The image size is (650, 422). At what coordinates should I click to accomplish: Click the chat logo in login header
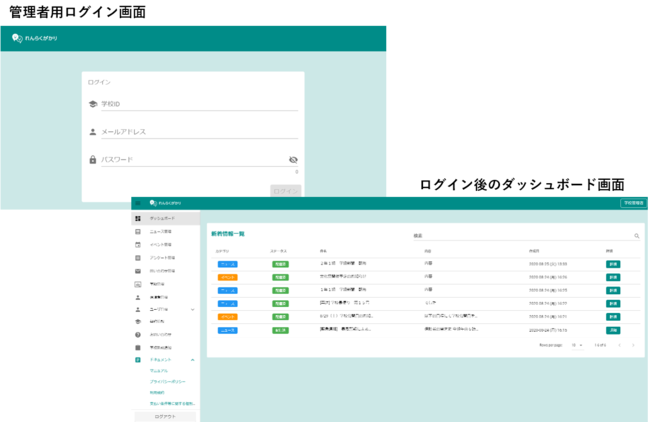17,38
